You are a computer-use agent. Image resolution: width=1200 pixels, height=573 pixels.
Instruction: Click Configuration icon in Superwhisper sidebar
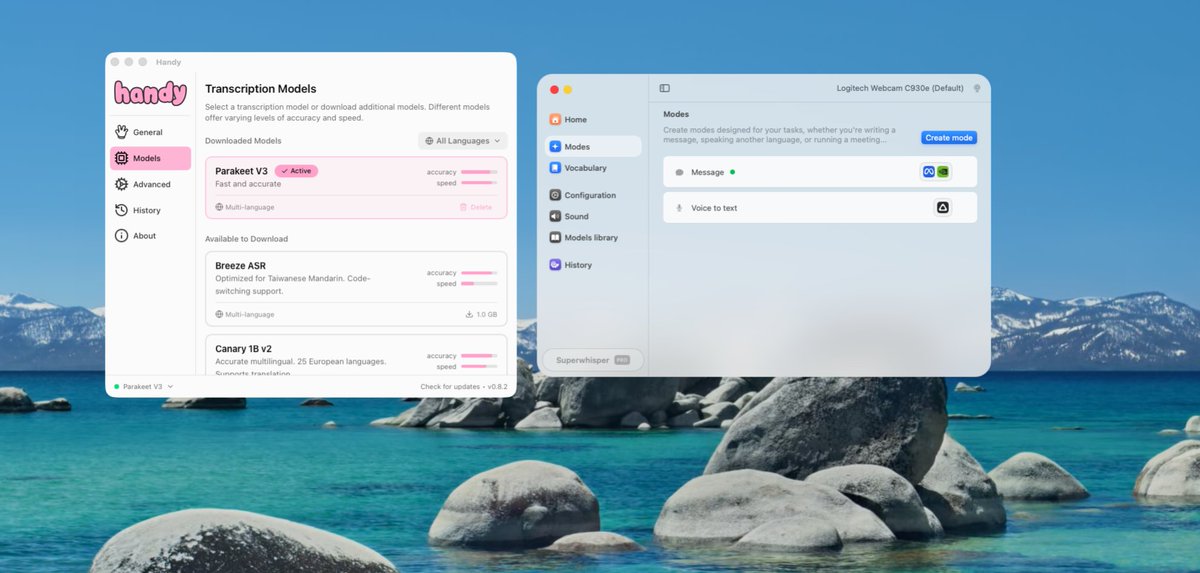tap(555, 195)
